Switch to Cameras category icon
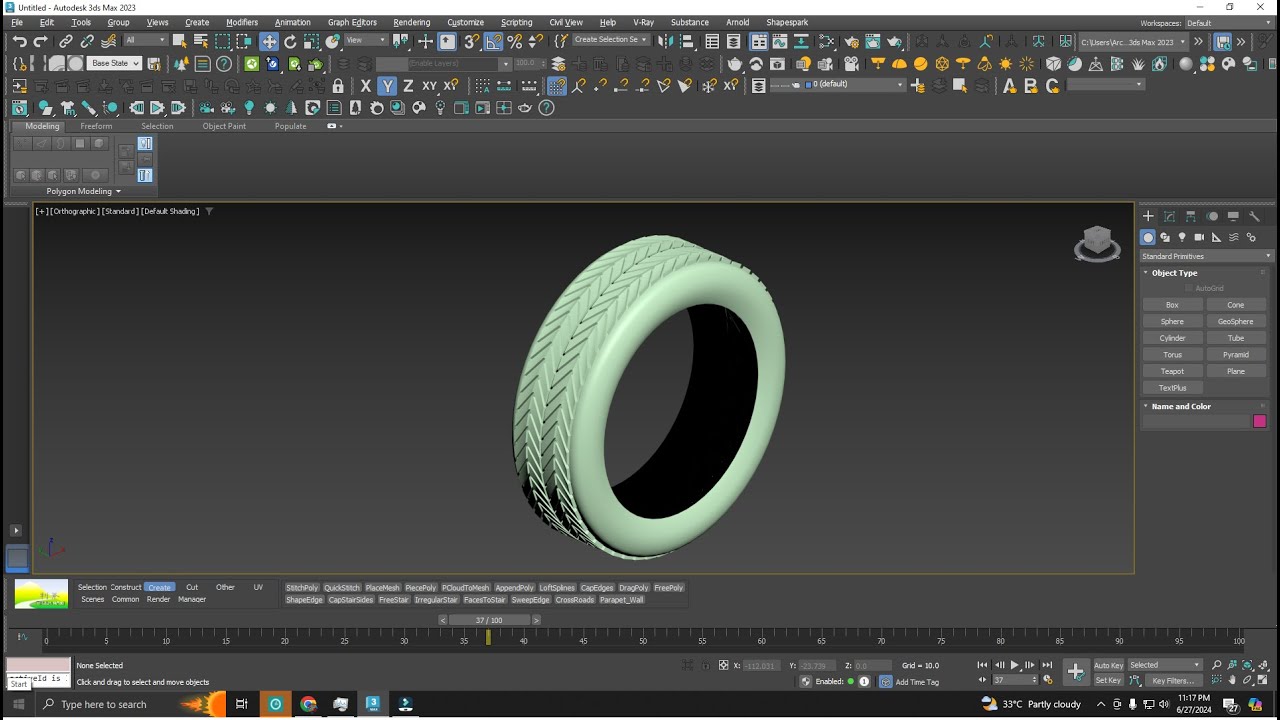 (1199, 237)
